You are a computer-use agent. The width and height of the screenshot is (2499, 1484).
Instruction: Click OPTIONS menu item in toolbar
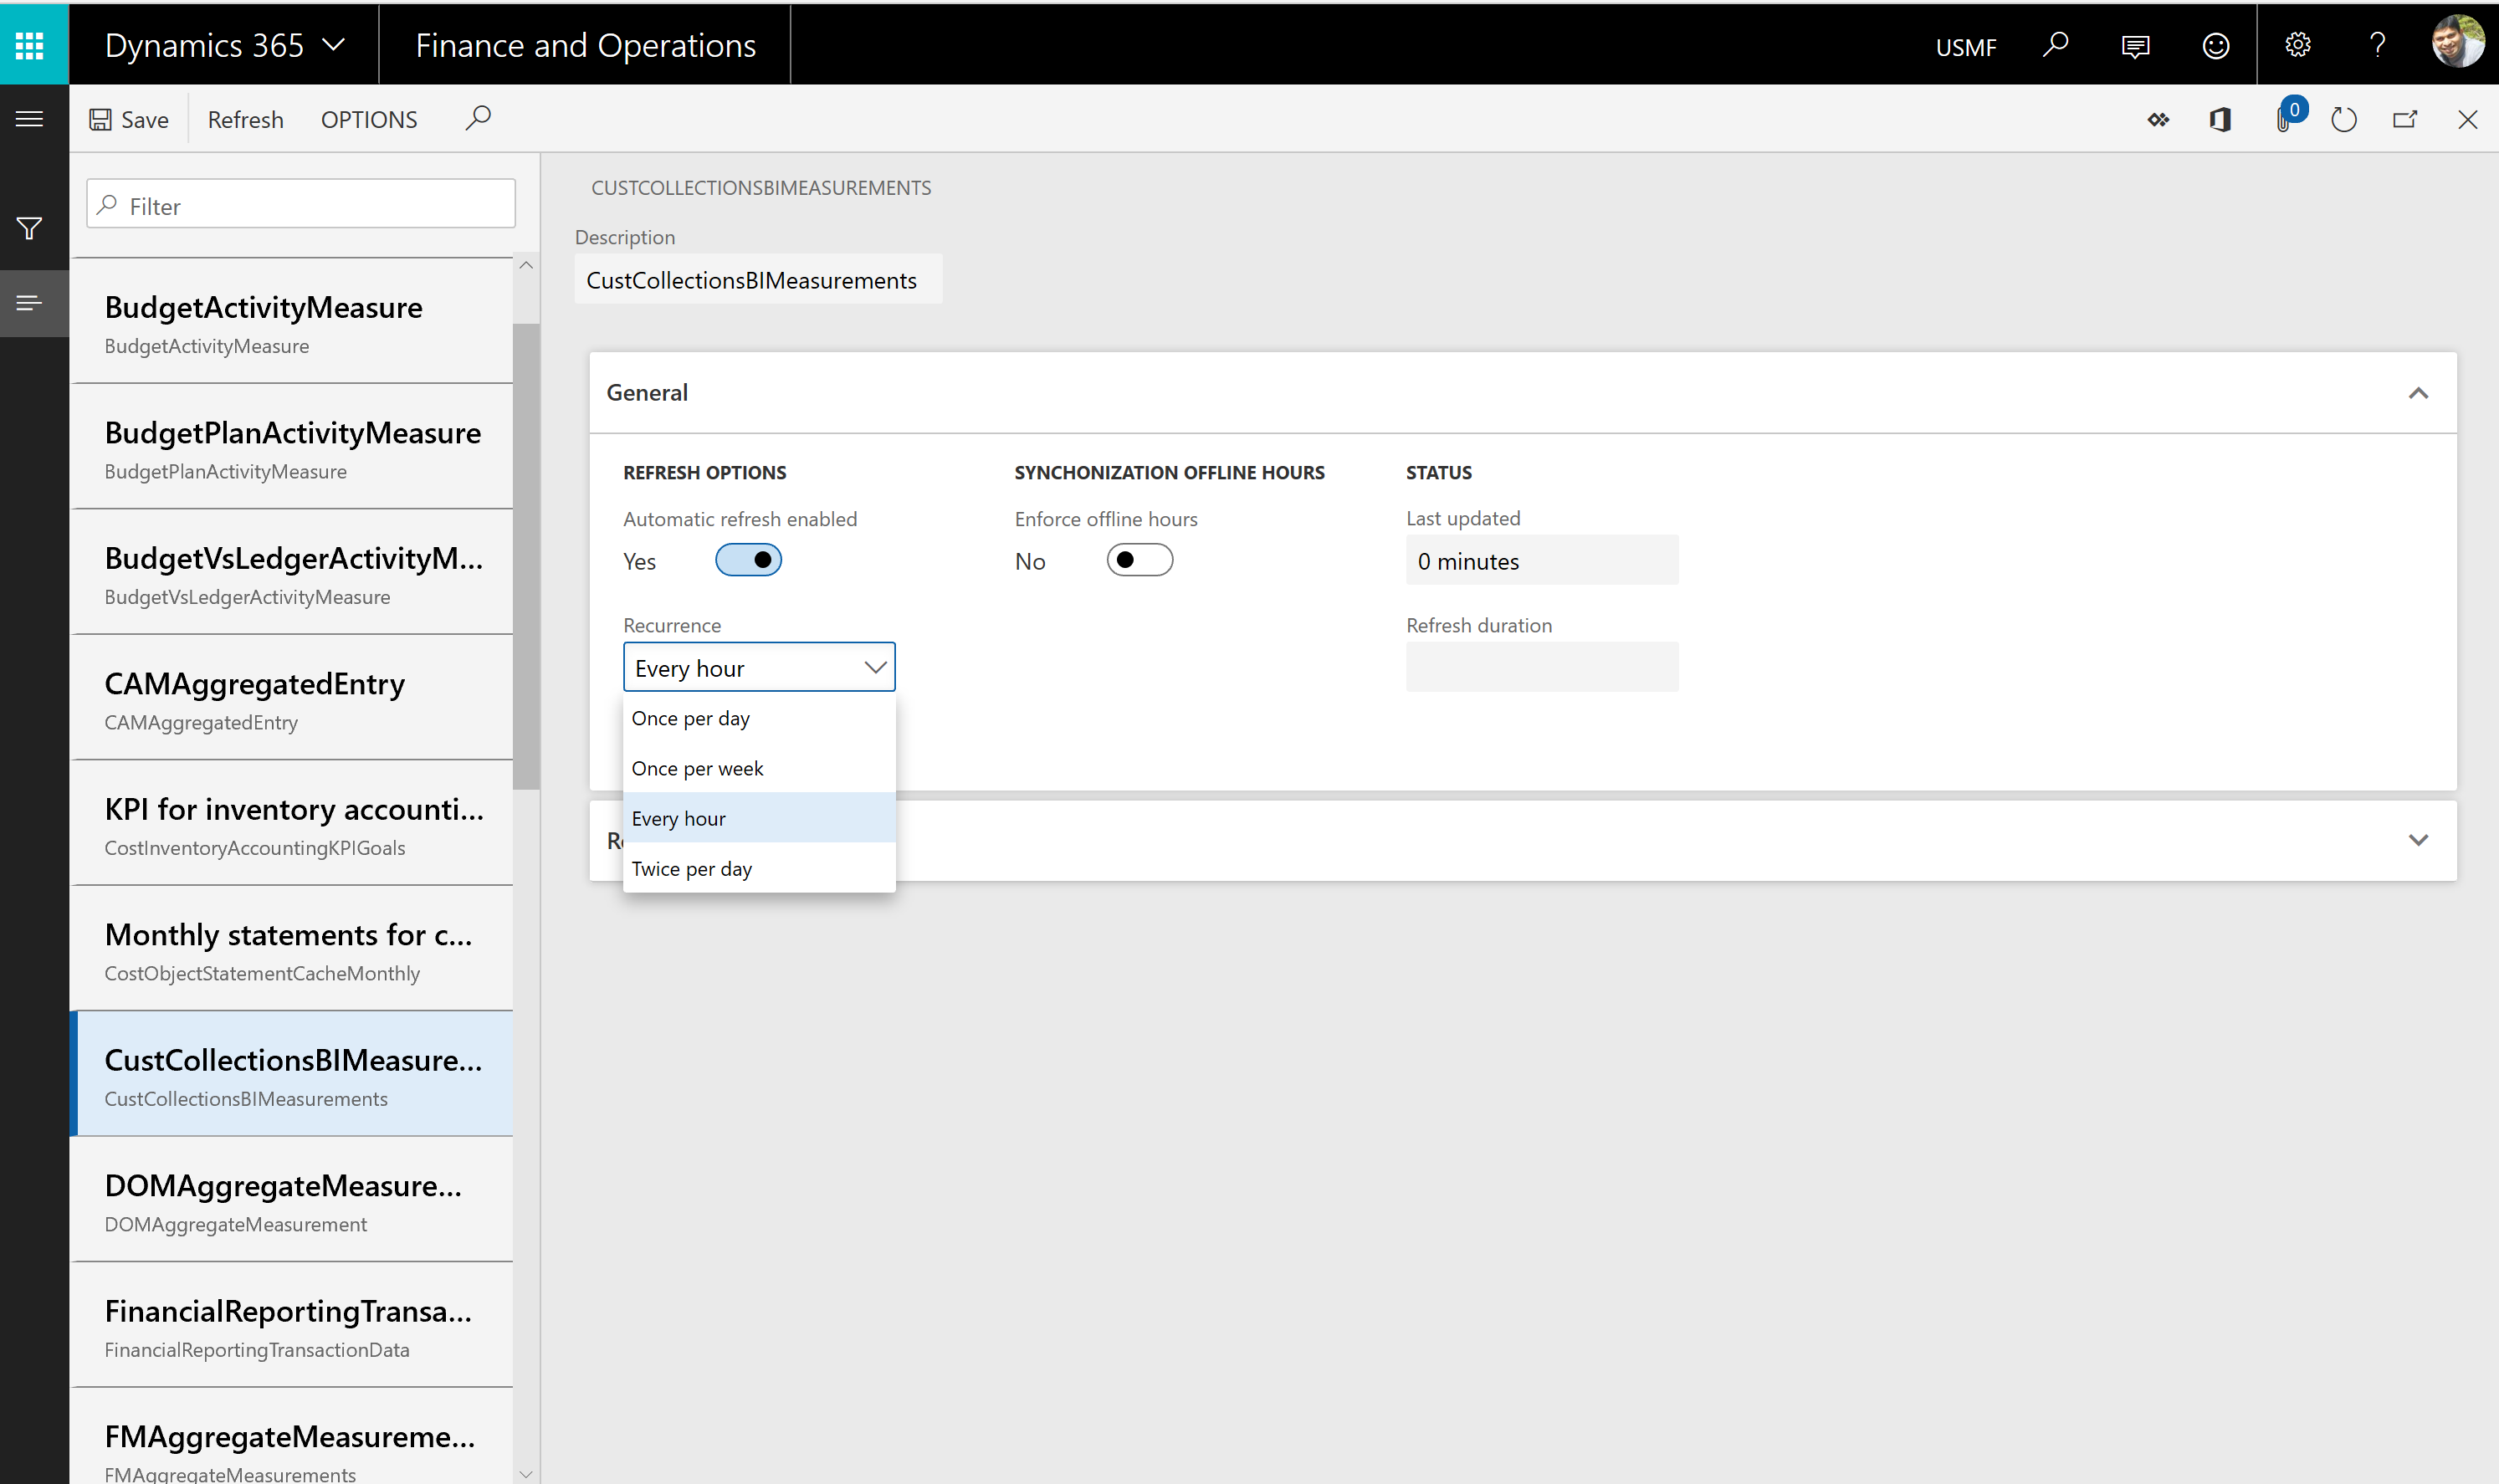(367, 118)
